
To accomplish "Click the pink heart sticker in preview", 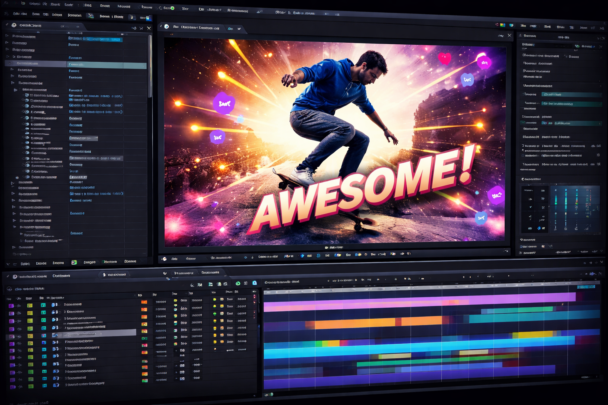I will click(445, 59).
